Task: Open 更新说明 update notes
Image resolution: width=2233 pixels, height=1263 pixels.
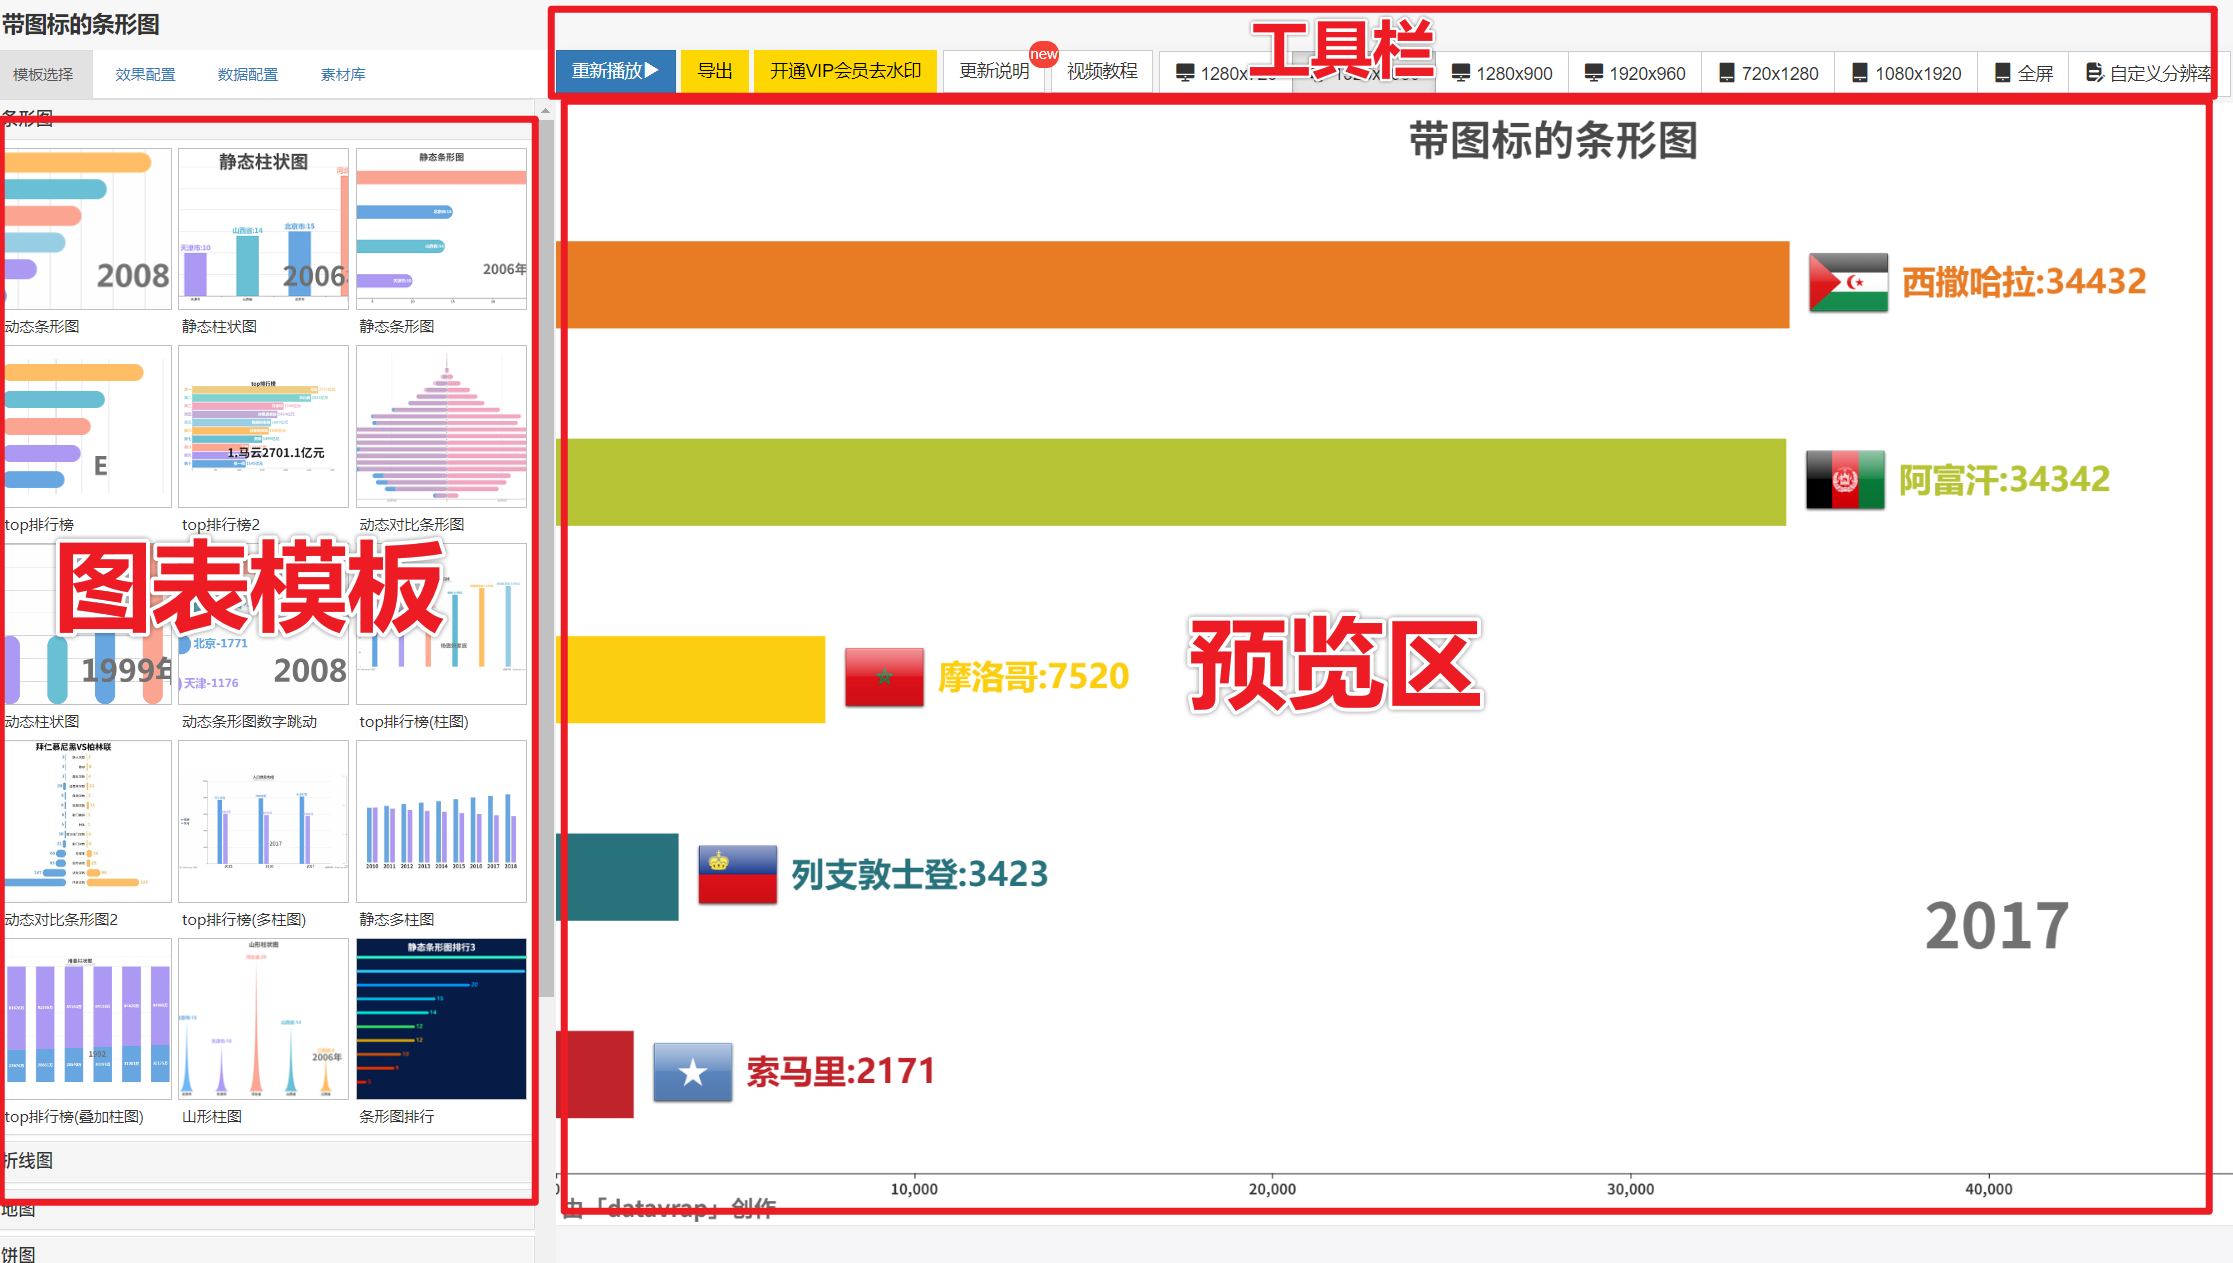Action: click(x=993, y=71)
